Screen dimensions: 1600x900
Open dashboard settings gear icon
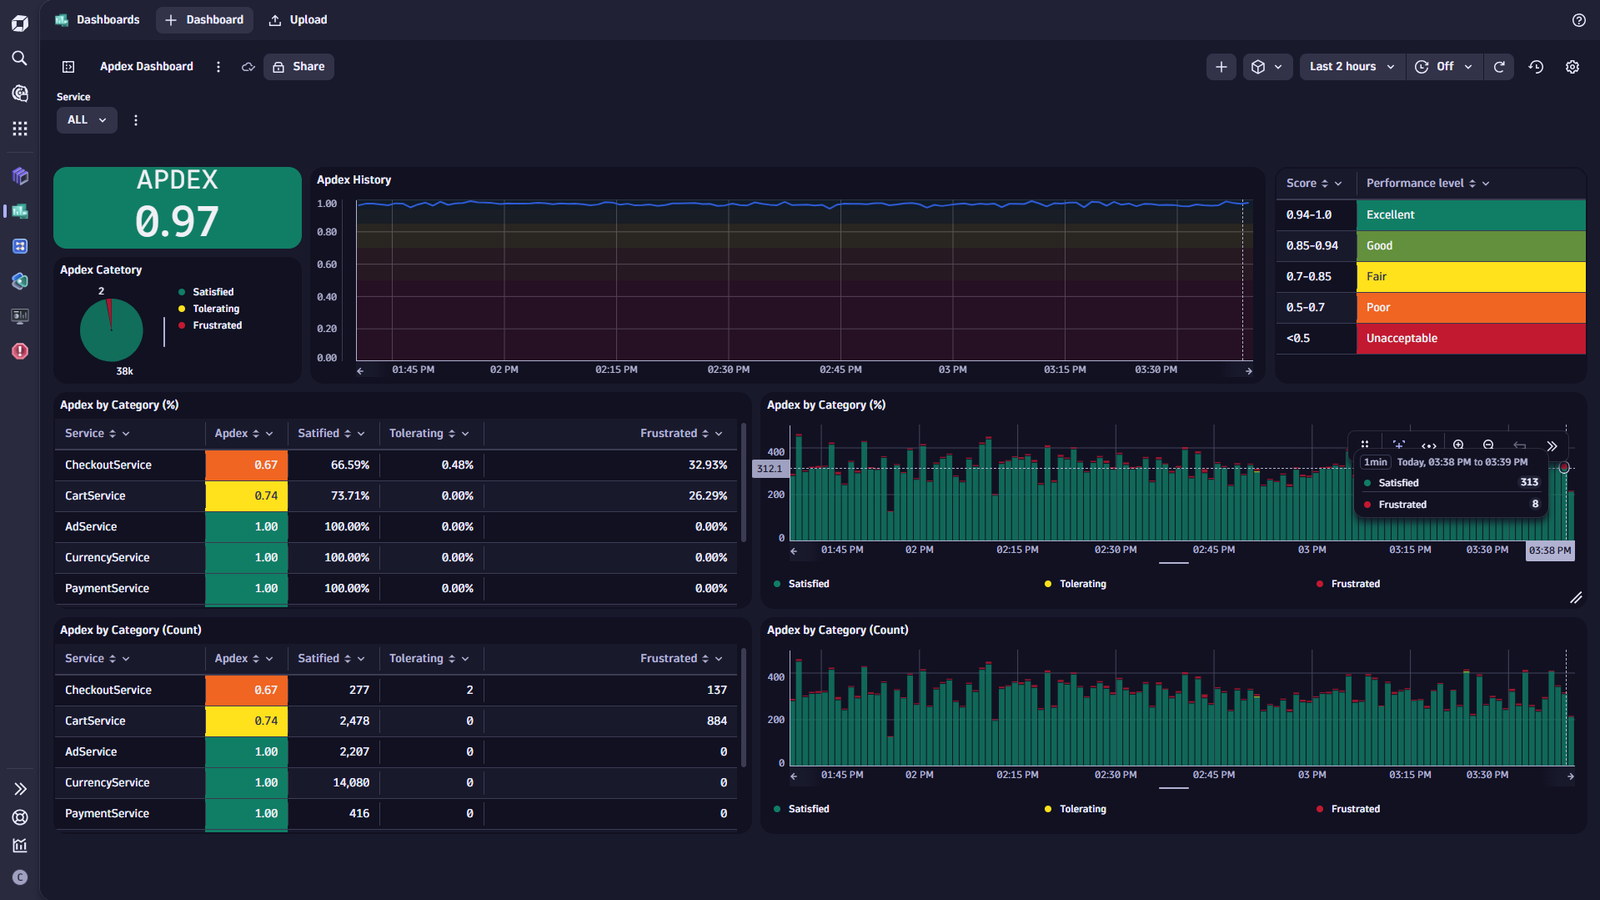tap(1572, 67)
